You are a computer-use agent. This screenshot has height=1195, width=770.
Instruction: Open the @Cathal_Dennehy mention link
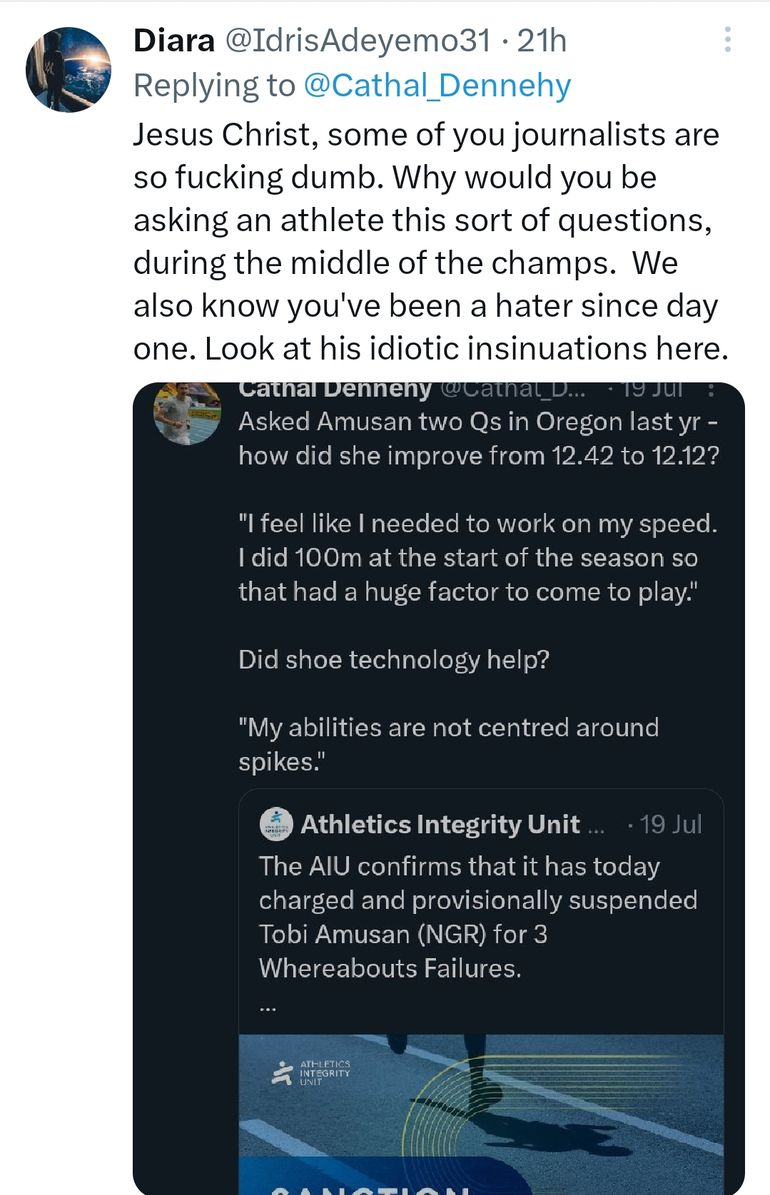pyautogui.click(x=436, y=86)
